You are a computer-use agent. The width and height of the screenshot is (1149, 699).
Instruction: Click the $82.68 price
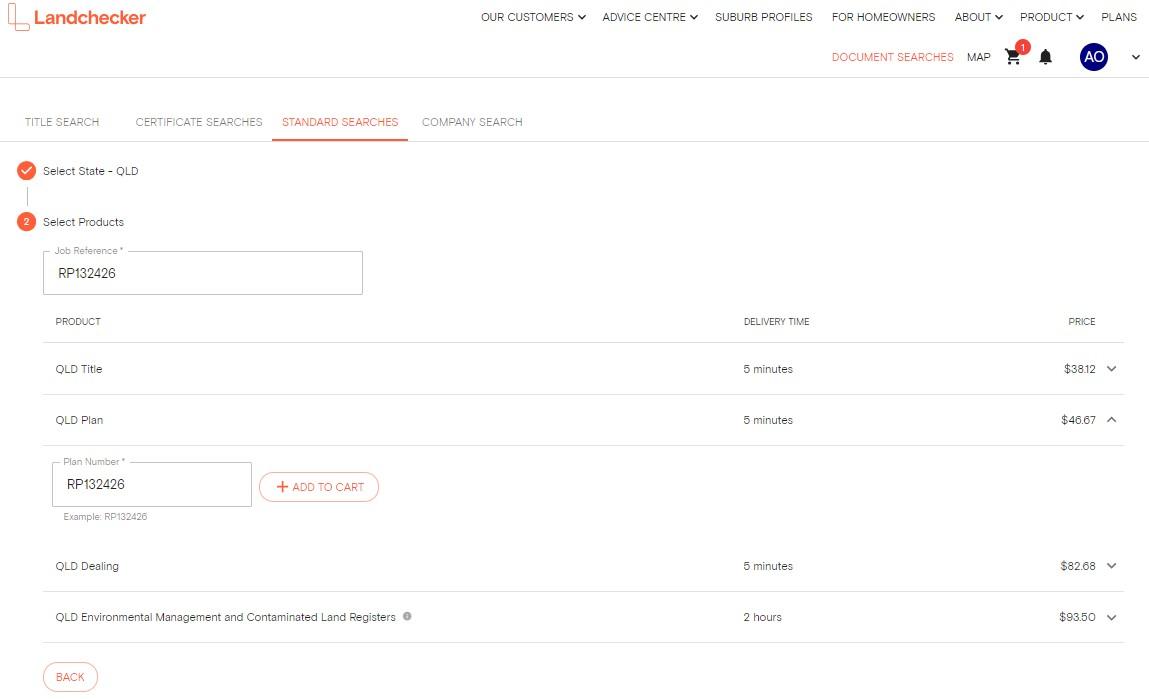point(1078,566)
